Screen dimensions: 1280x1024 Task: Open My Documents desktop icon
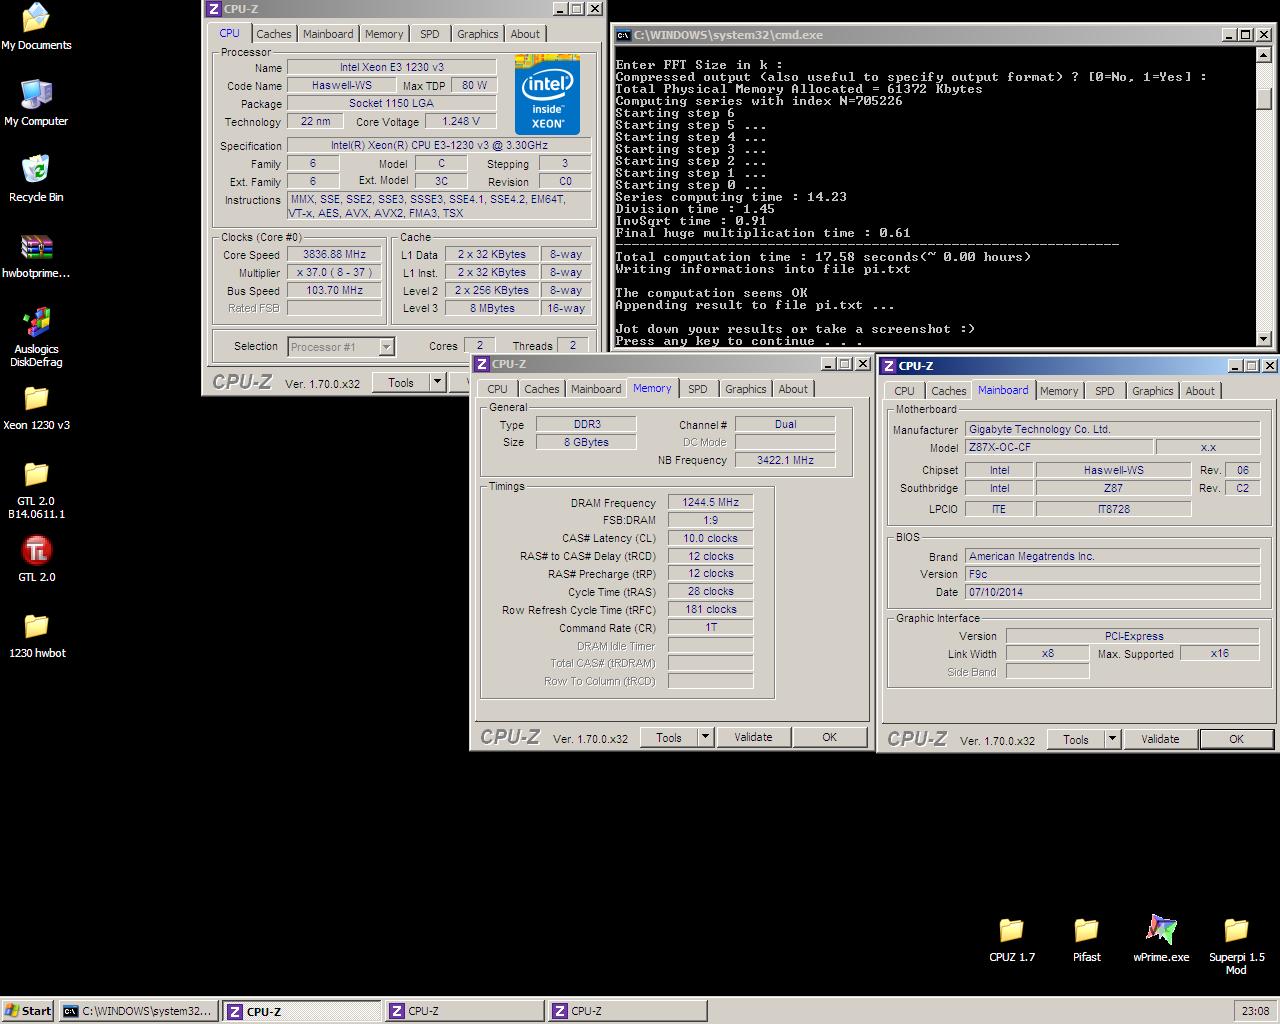[x=36, y=18]
